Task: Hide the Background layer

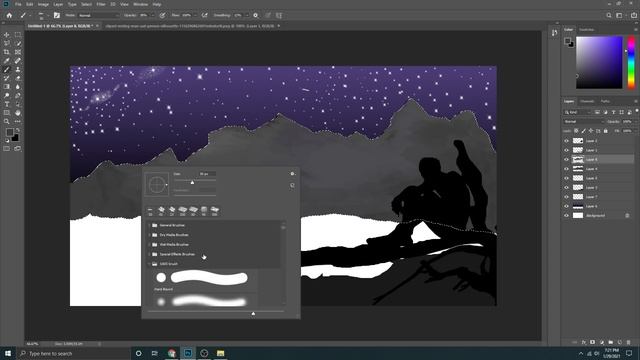Action: click(566, 216)
